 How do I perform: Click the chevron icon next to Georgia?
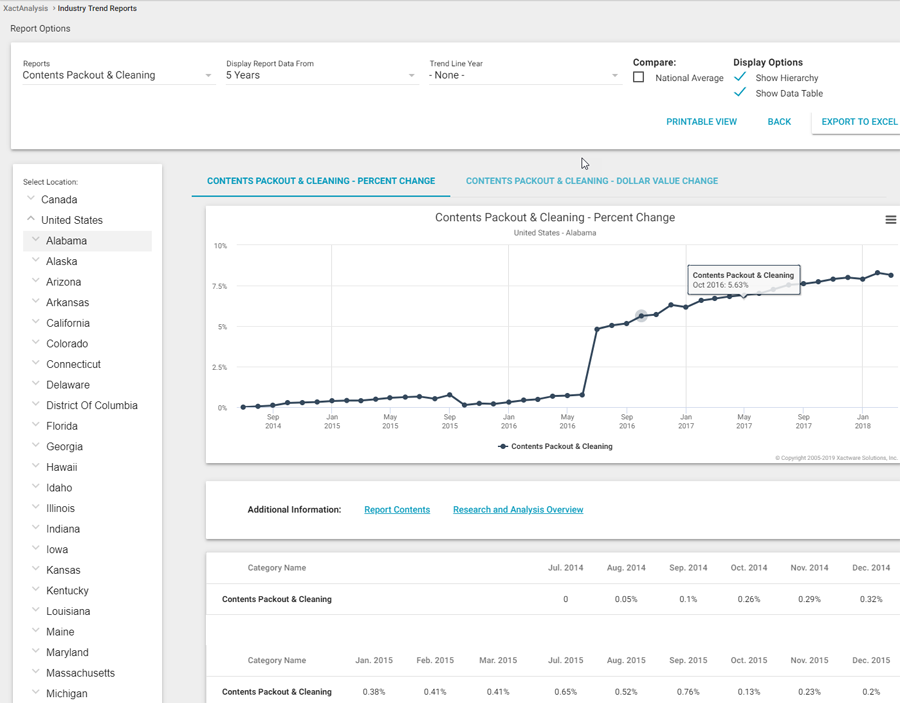[36, 446]
